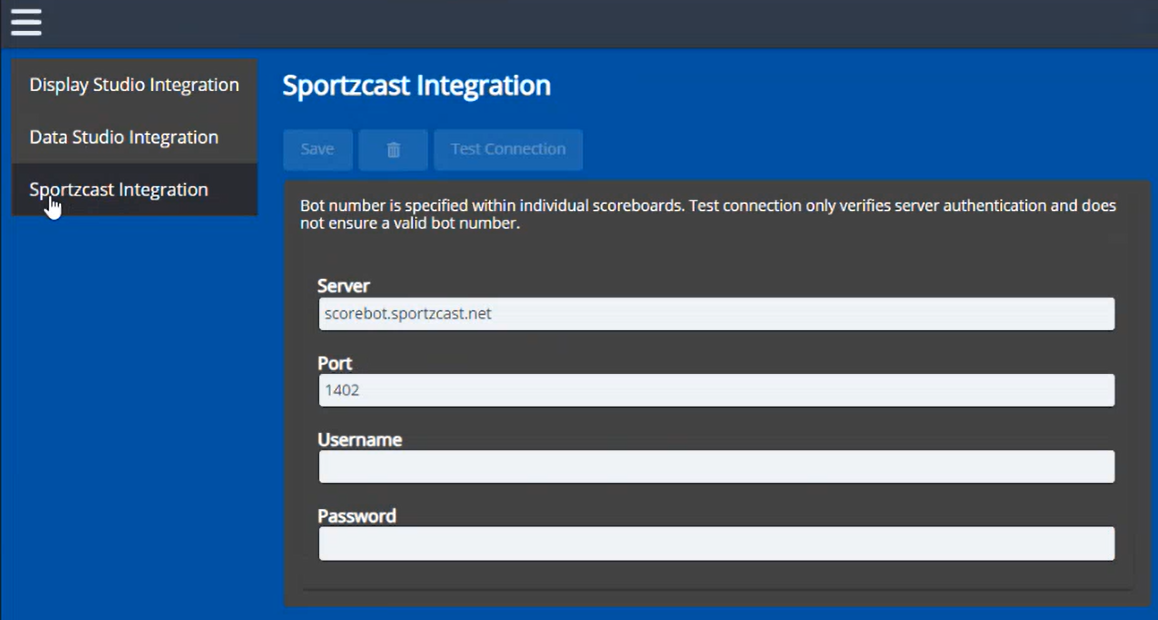The height and width of the screenshot is (620, 1158).
Task: Click the Username field label
Action: (x=359, y=440)
